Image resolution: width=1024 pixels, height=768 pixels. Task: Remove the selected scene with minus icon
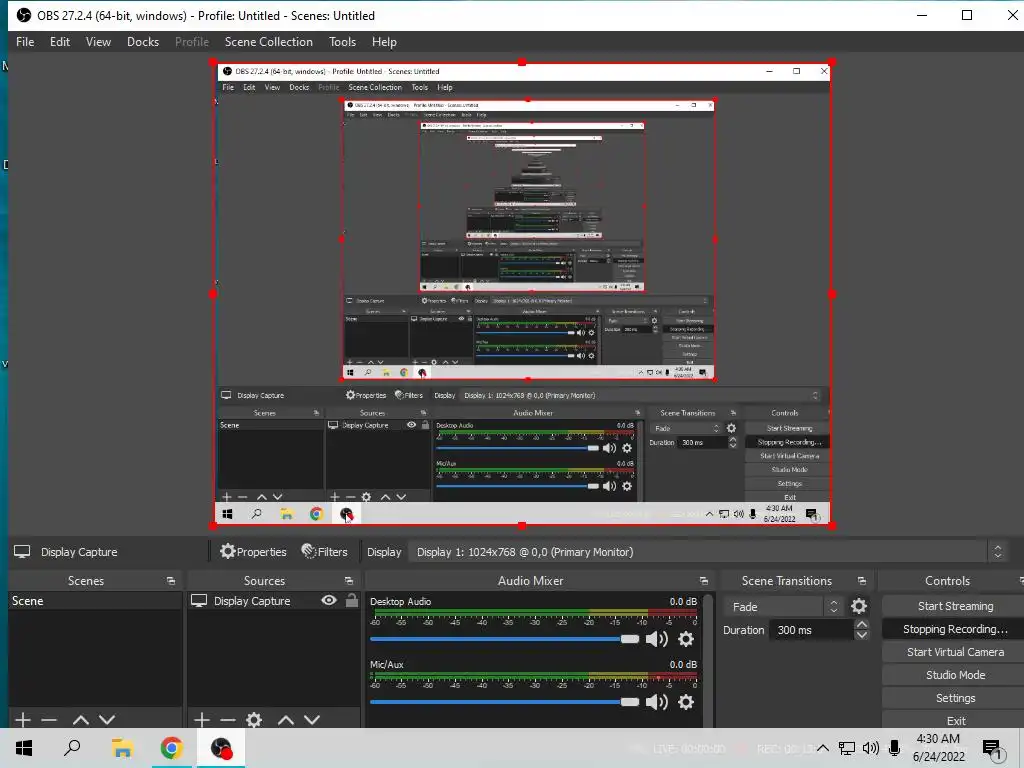(x=49, y=720)
